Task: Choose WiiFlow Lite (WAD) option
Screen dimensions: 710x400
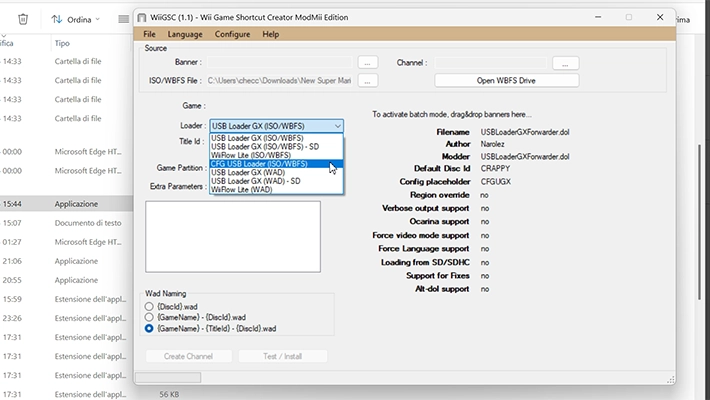Action: point(276,190)
